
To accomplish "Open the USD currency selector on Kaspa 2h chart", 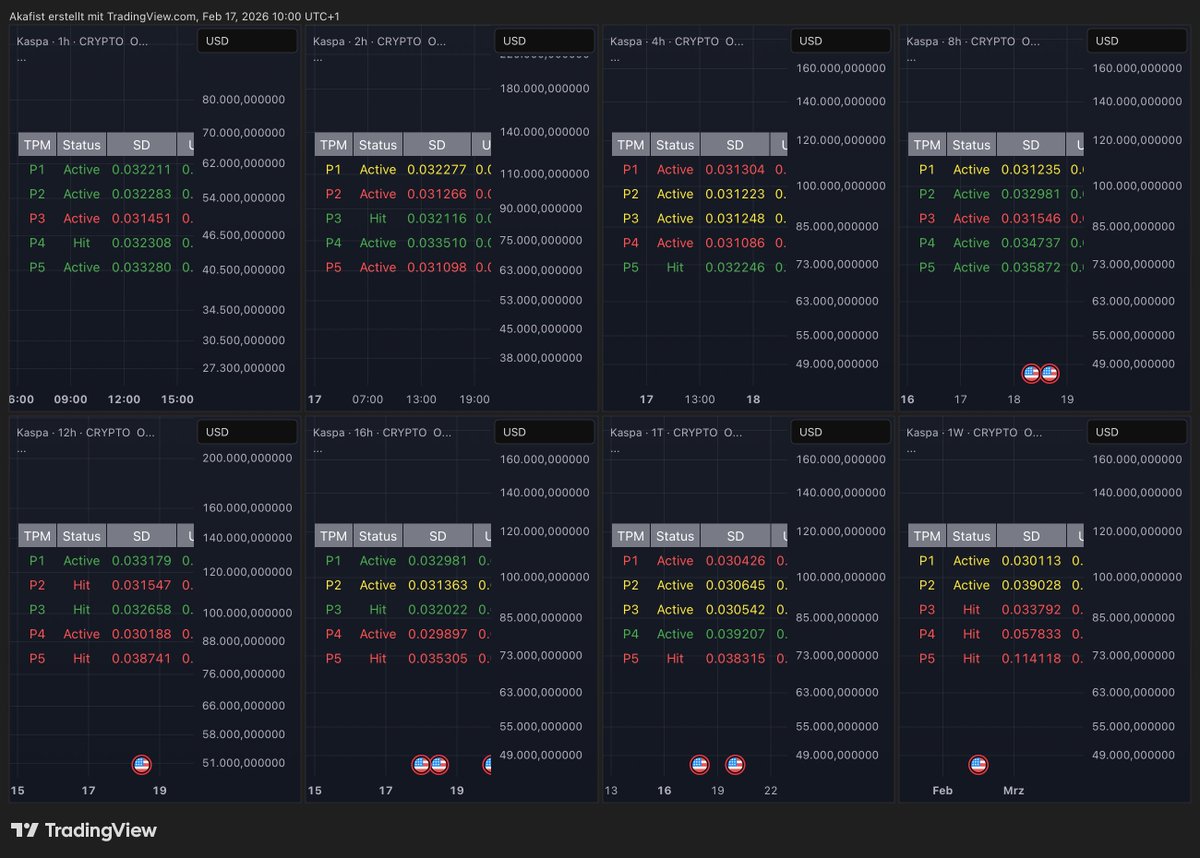I will click(x=544, y=41).
